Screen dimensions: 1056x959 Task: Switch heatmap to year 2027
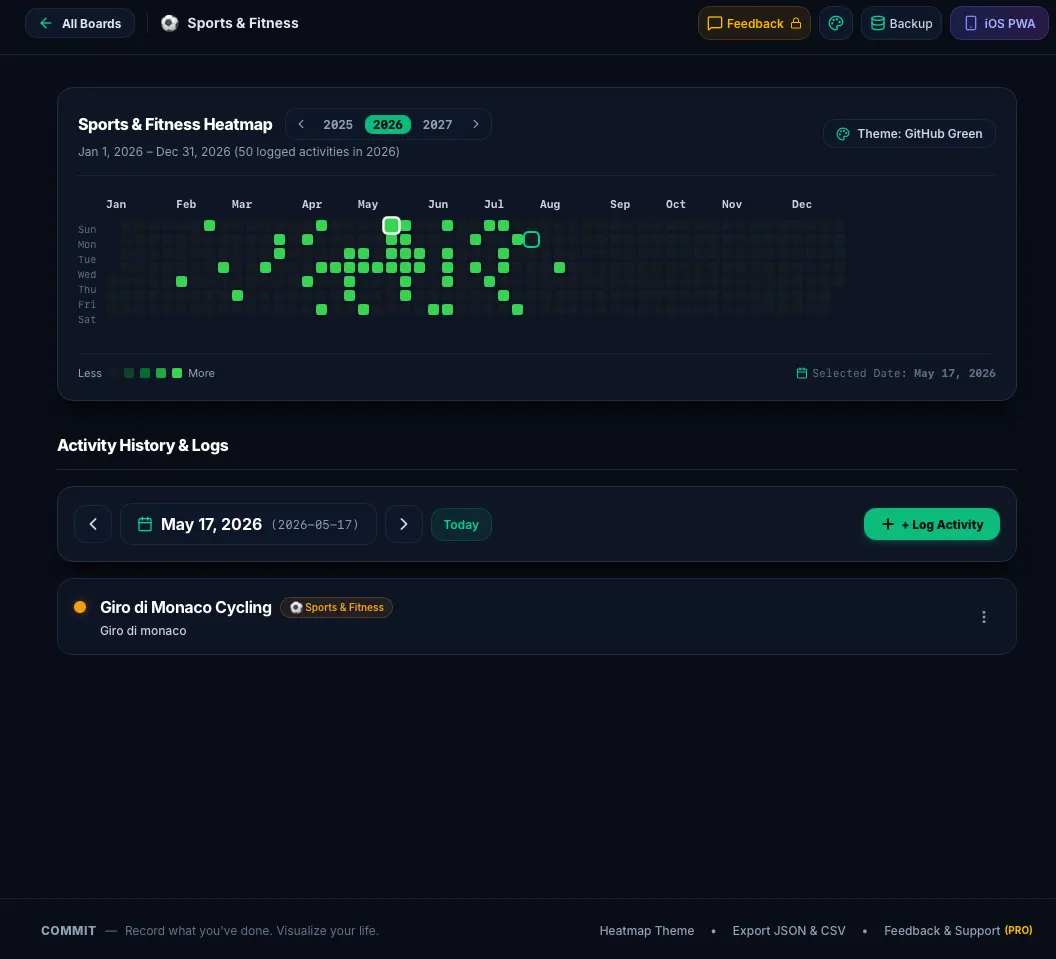(438, 125)
